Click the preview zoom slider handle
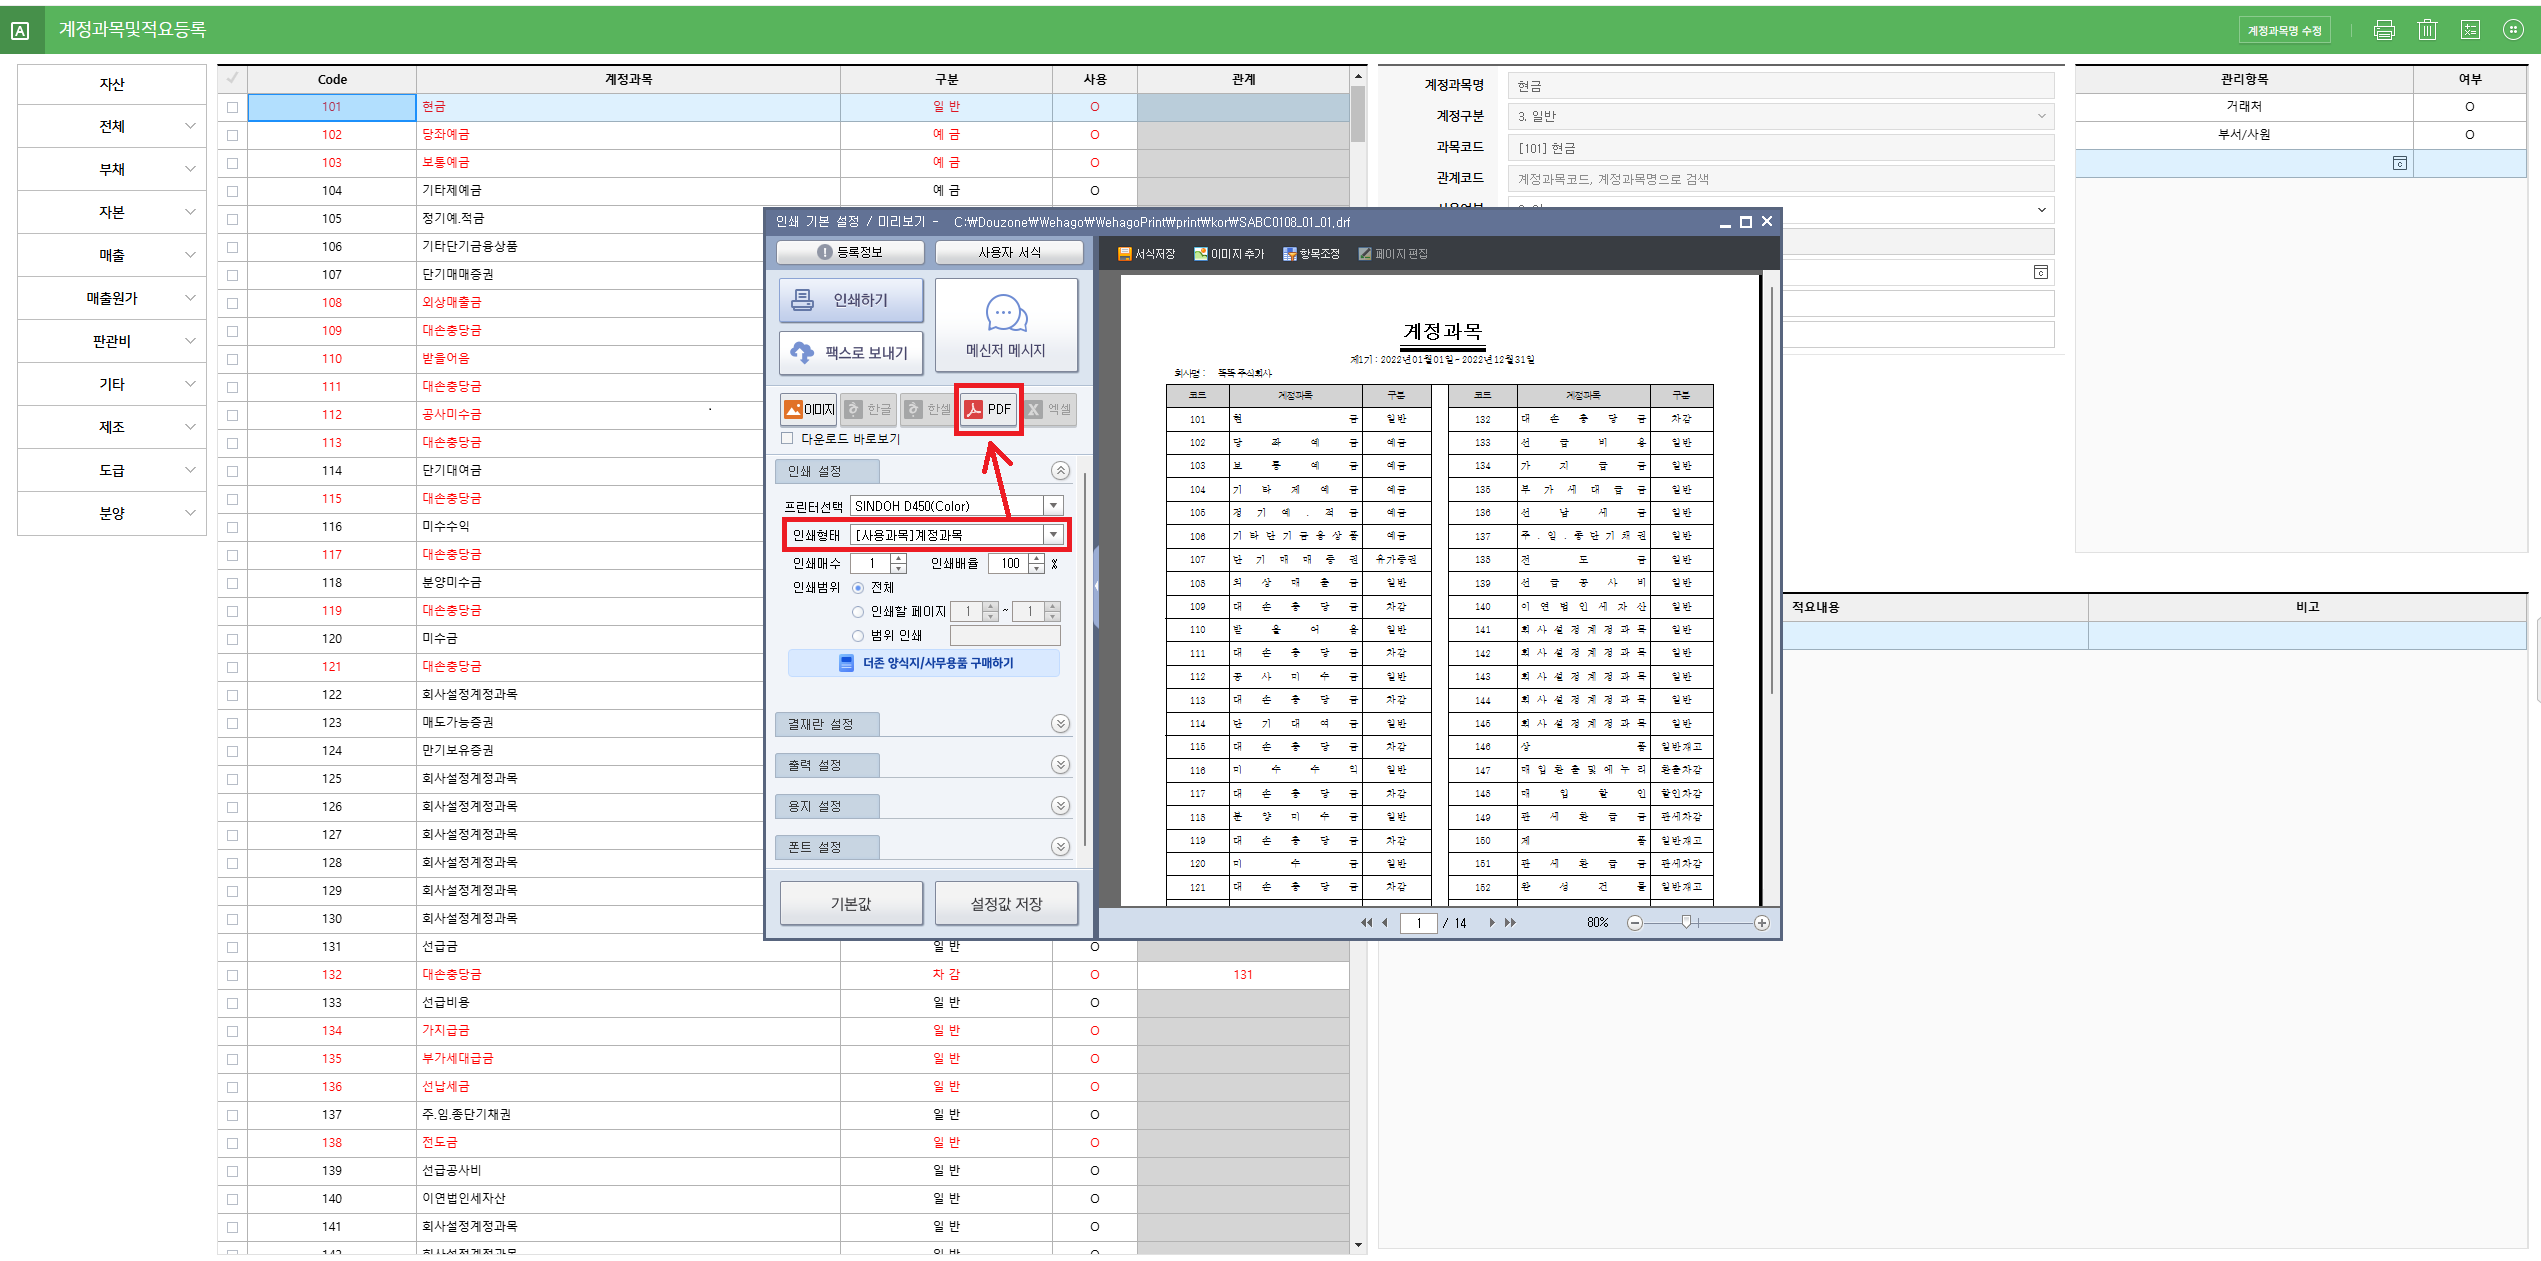Viewport: 2541px width, 1261px height. point(1686,922)
